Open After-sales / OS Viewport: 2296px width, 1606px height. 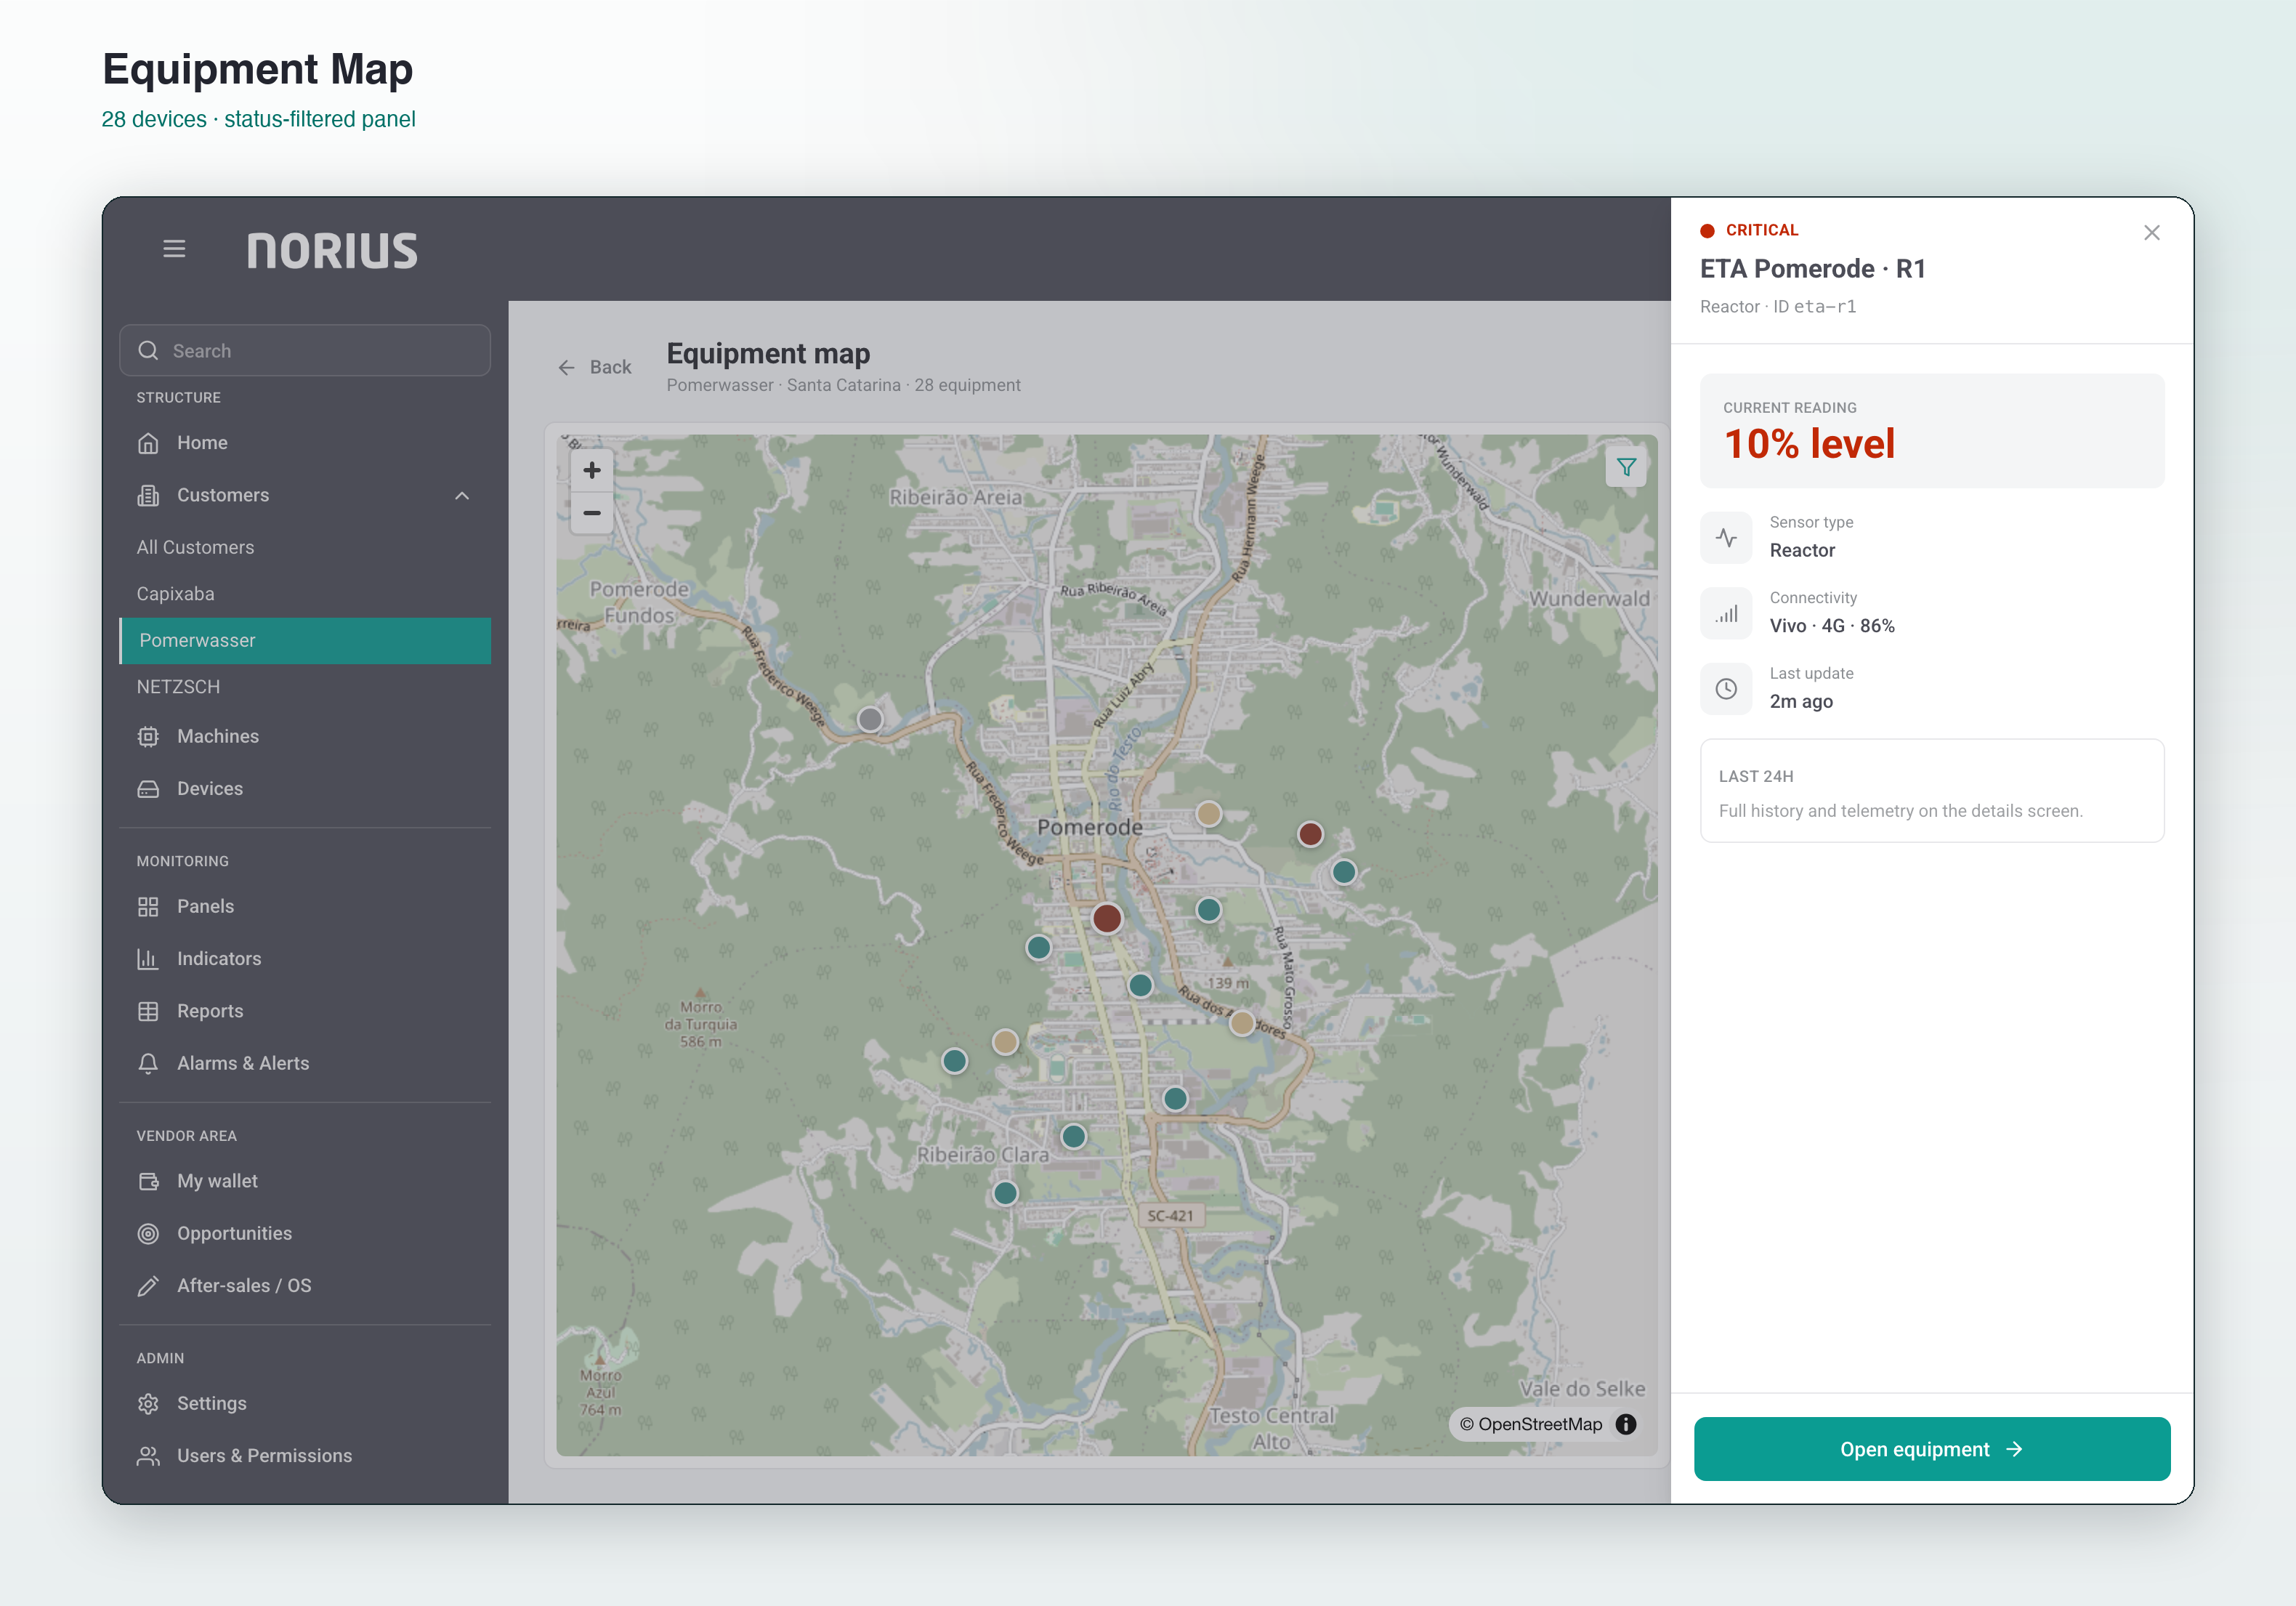(x=305, y=1286)
